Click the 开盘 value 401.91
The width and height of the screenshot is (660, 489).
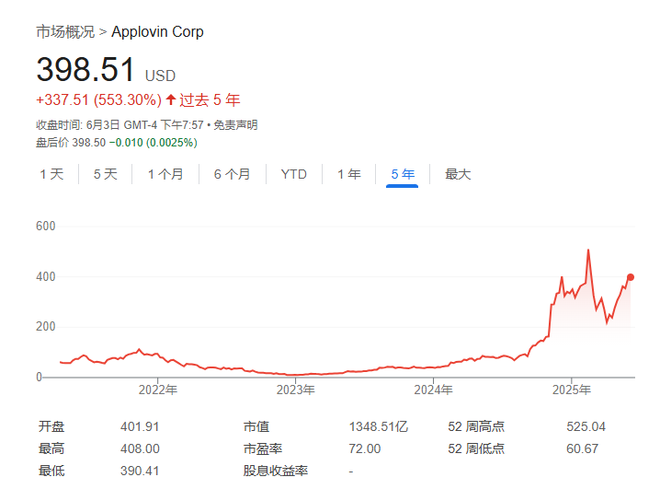pyautogui.click(x=140, y=427)
